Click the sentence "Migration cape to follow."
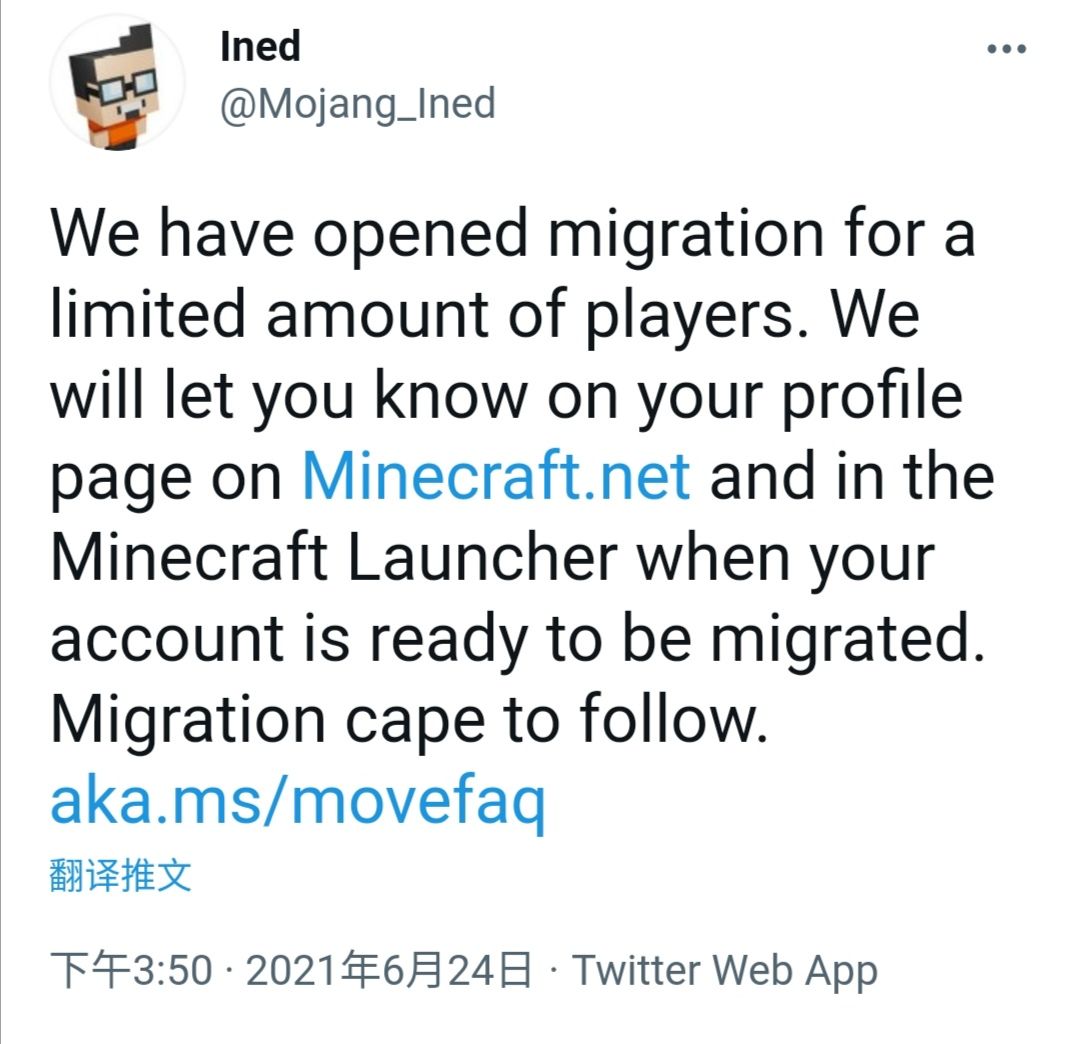Image resolution: width=1080 pixels, height=1044 pixels. coord(409,719)
